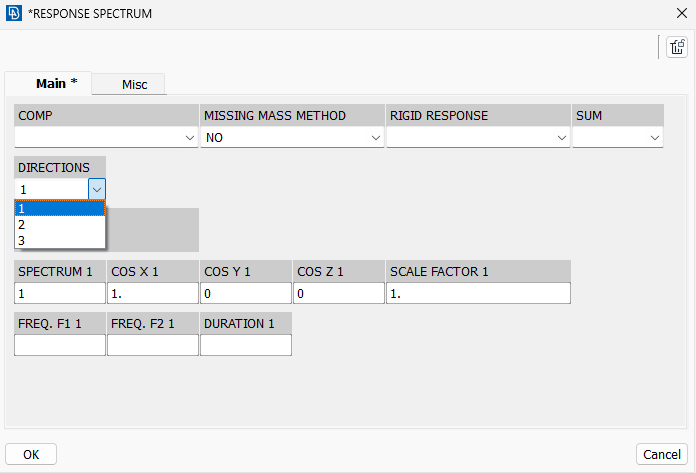Select the Main tab

[x=48, y=83]
